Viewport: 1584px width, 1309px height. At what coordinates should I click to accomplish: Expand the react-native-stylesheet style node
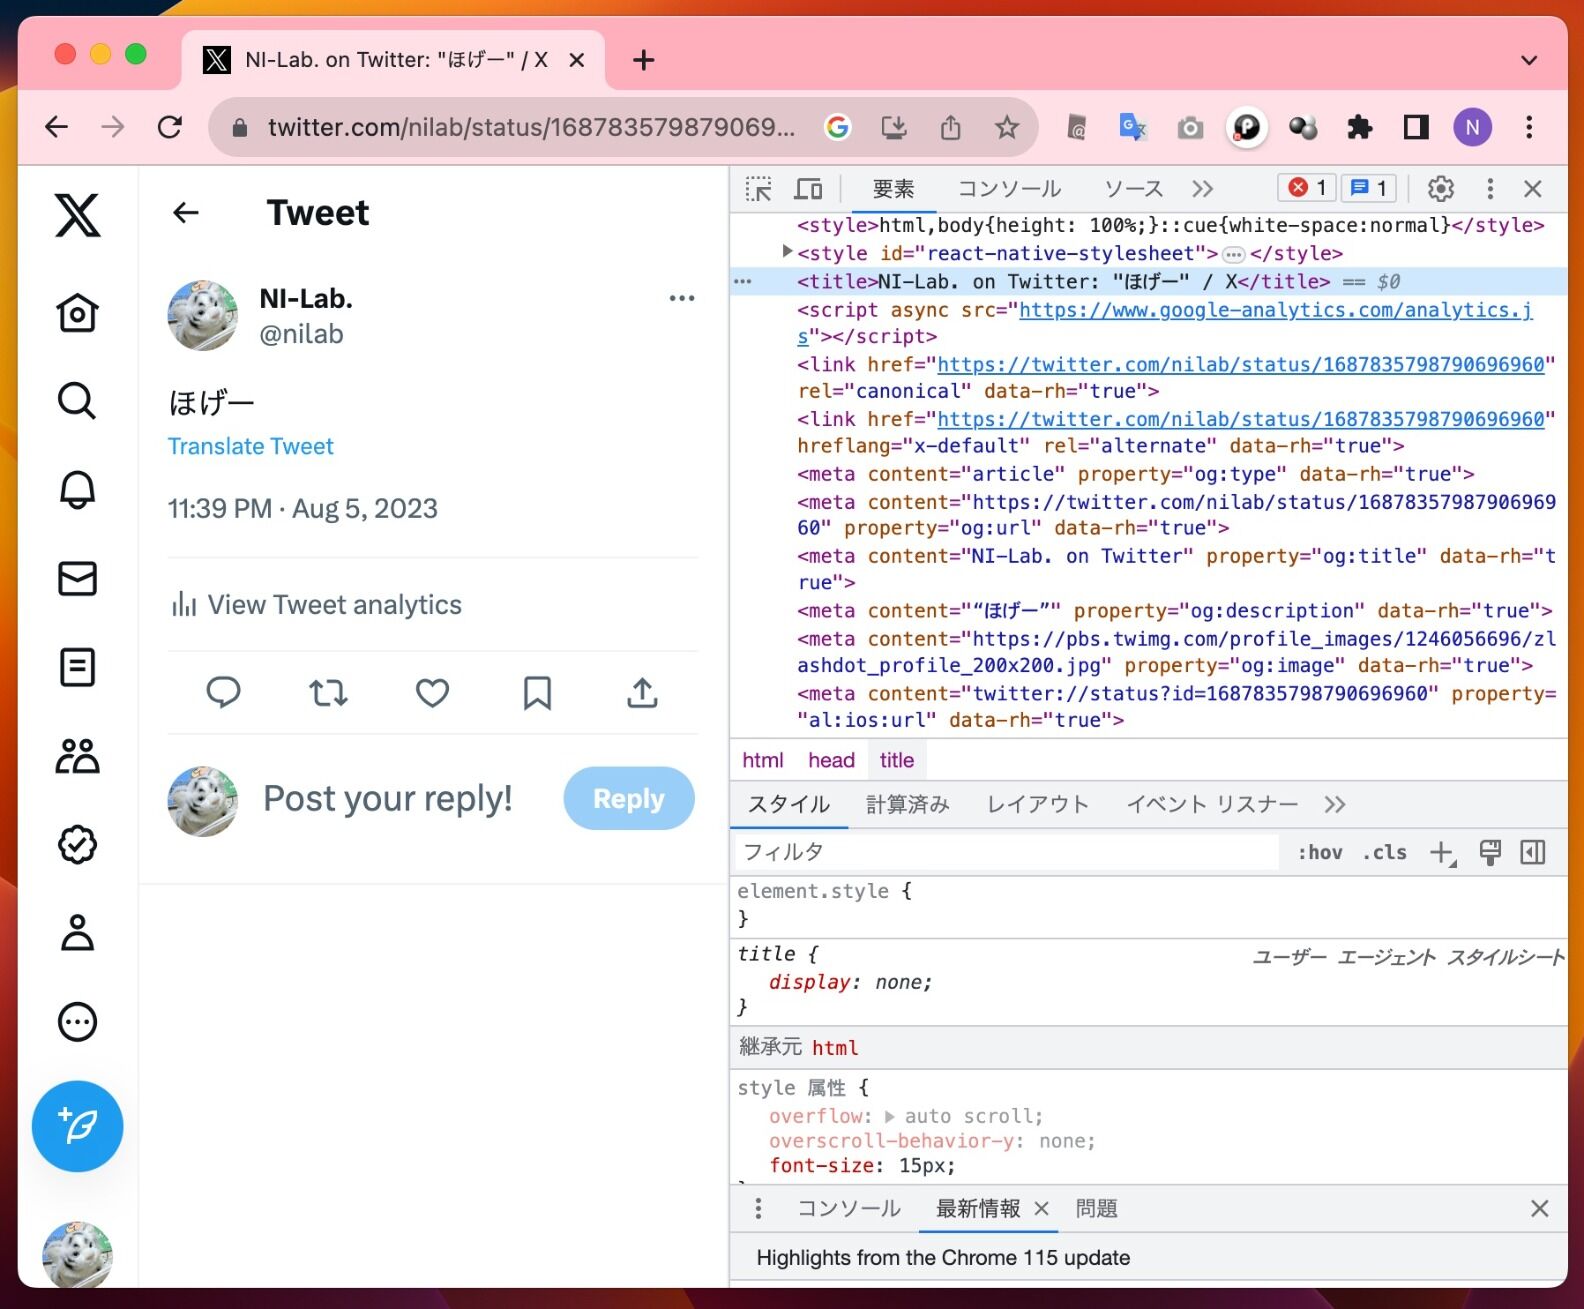(x=787, y=252)
